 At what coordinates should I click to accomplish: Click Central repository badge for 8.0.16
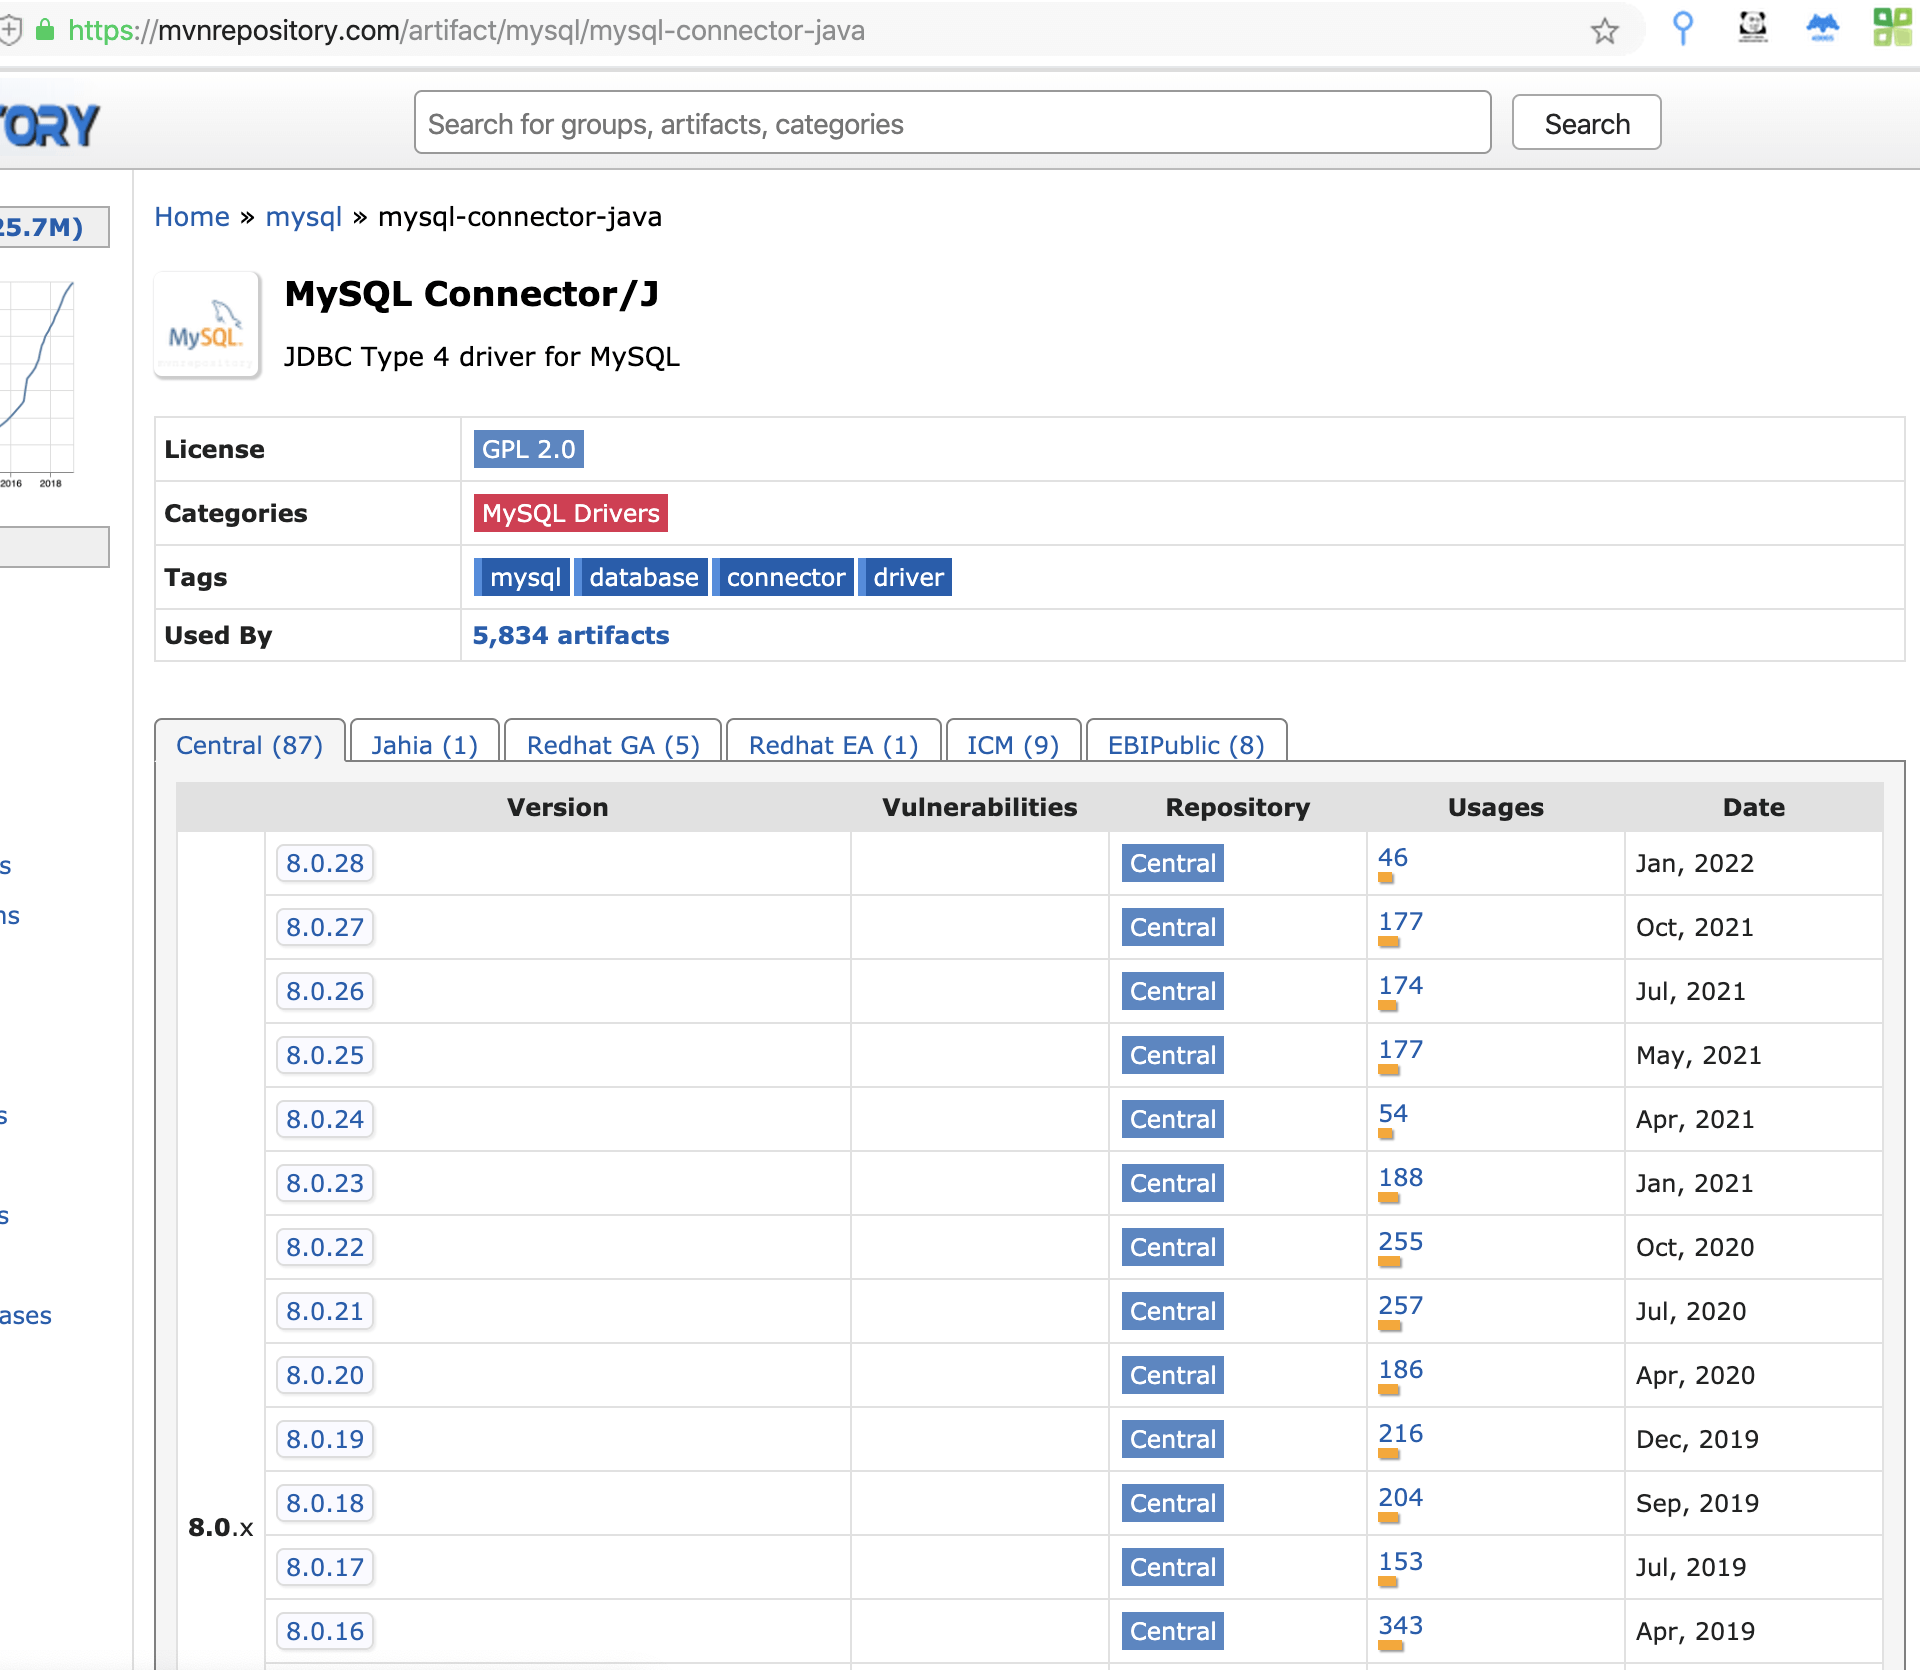coord(1172,1631)
